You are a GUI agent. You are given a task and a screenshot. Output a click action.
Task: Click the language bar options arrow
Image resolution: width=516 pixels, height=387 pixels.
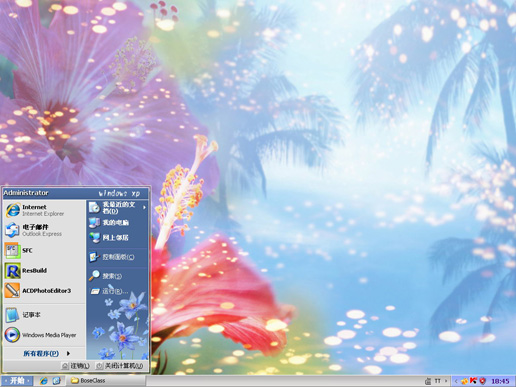[x=446, y=381]
